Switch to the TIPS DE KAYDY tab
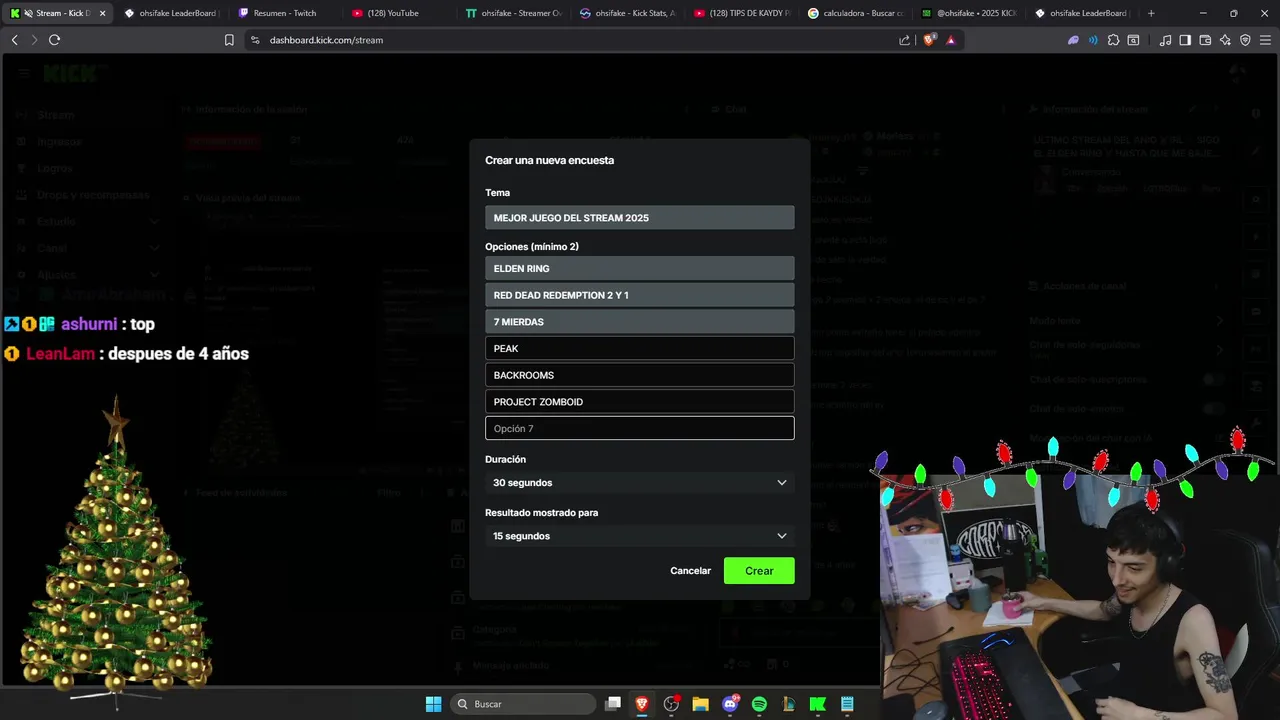 point(740,13)
